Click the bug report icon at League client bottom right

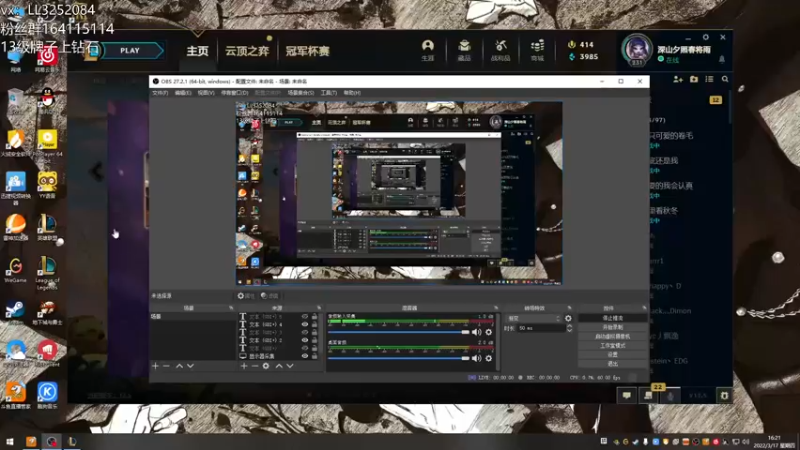tap(724, 395)
